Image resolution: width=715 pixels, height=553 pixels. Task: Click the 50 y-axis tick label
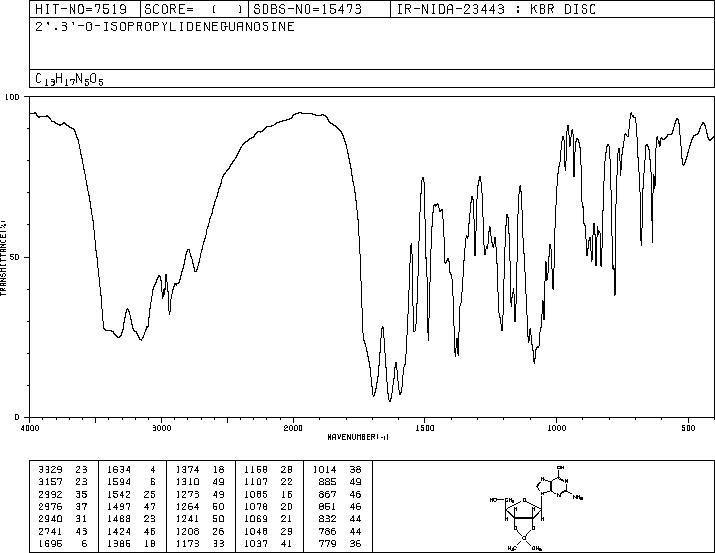[15, 257]
